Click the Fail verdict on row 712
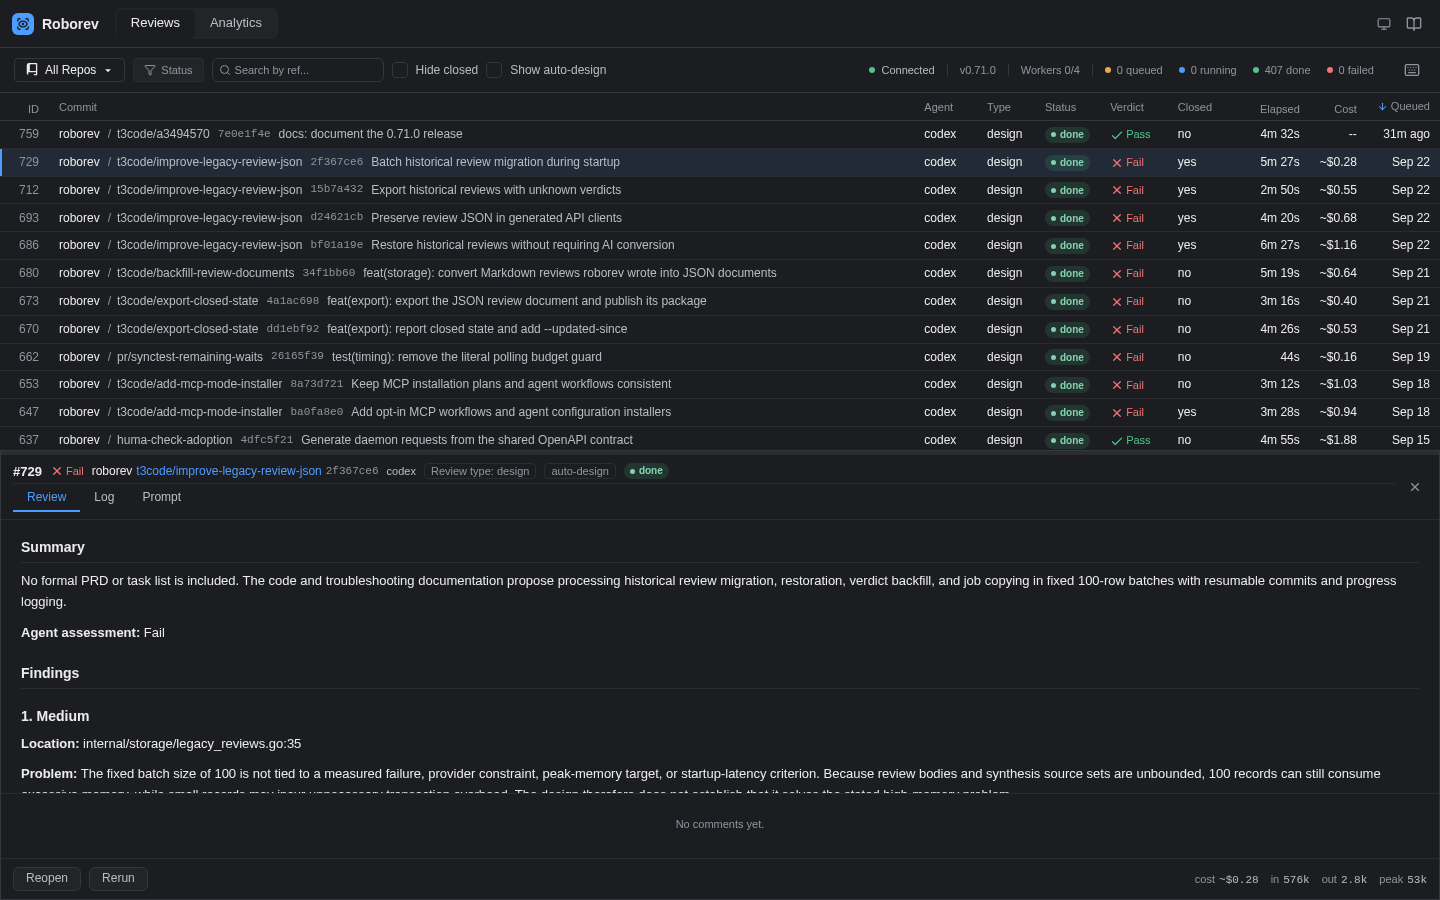 [1128, 190]
